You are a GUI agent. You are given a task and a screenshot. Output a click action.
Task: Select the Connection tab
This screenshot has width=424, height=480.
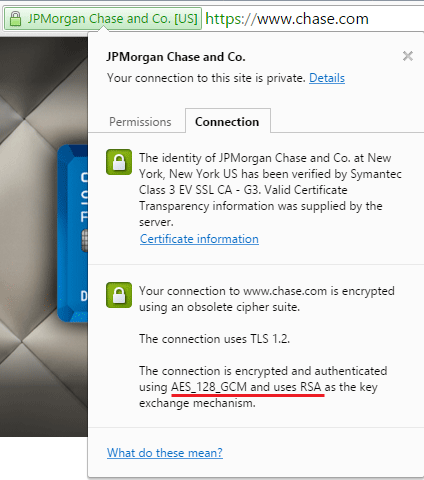click(227, 121)
